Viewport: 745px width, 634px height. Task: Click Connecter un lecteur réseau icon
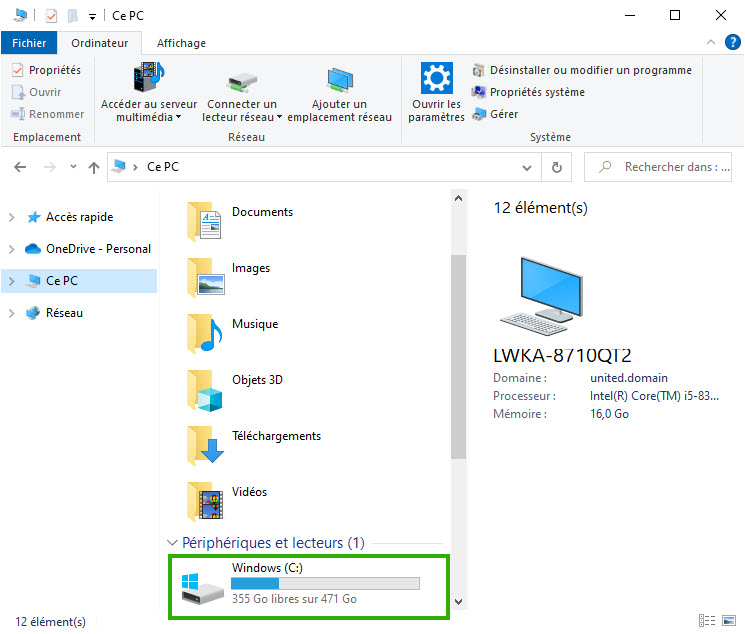click(242, 82)
